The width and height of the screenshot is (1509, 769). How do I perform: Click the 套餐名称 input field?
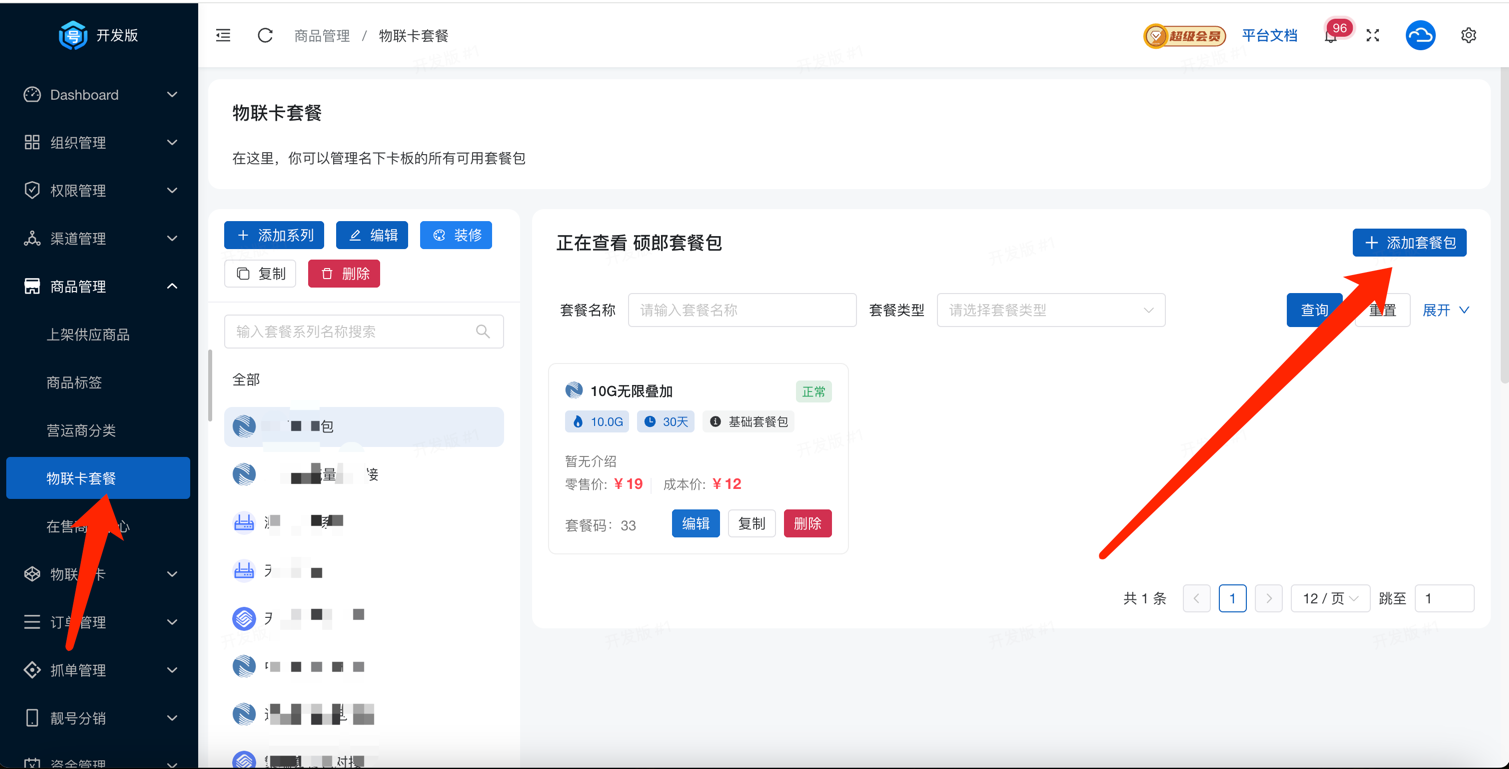[x=741, y=310]
